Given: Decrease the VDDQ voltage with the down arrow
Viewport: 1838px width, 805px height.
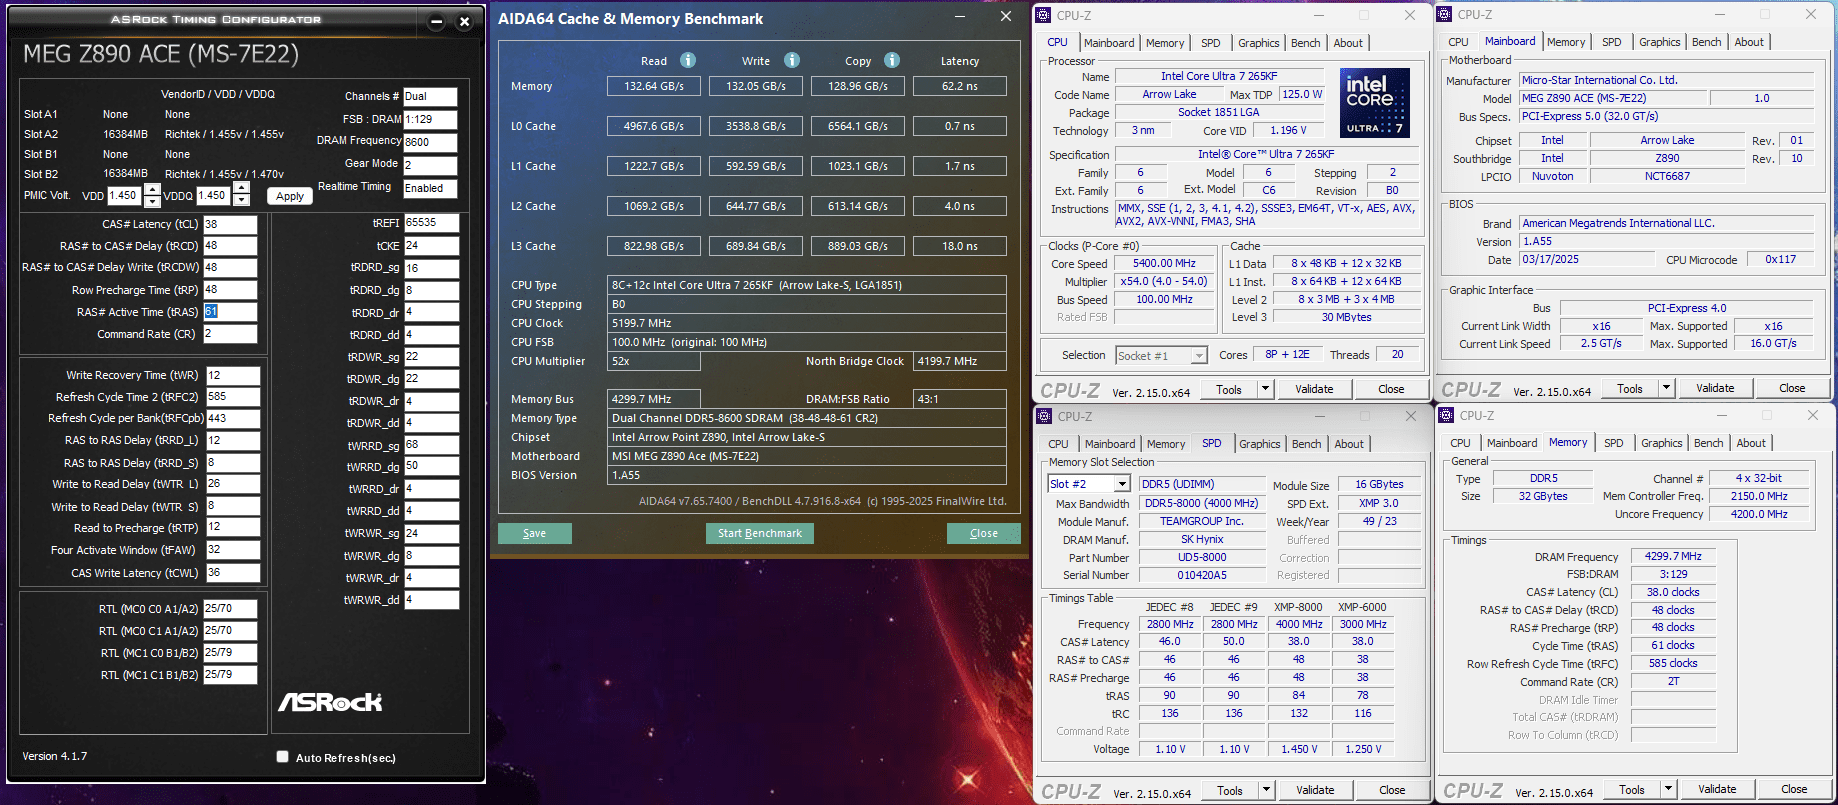Looking at the screenshot, I should click(x=241, y=201).
